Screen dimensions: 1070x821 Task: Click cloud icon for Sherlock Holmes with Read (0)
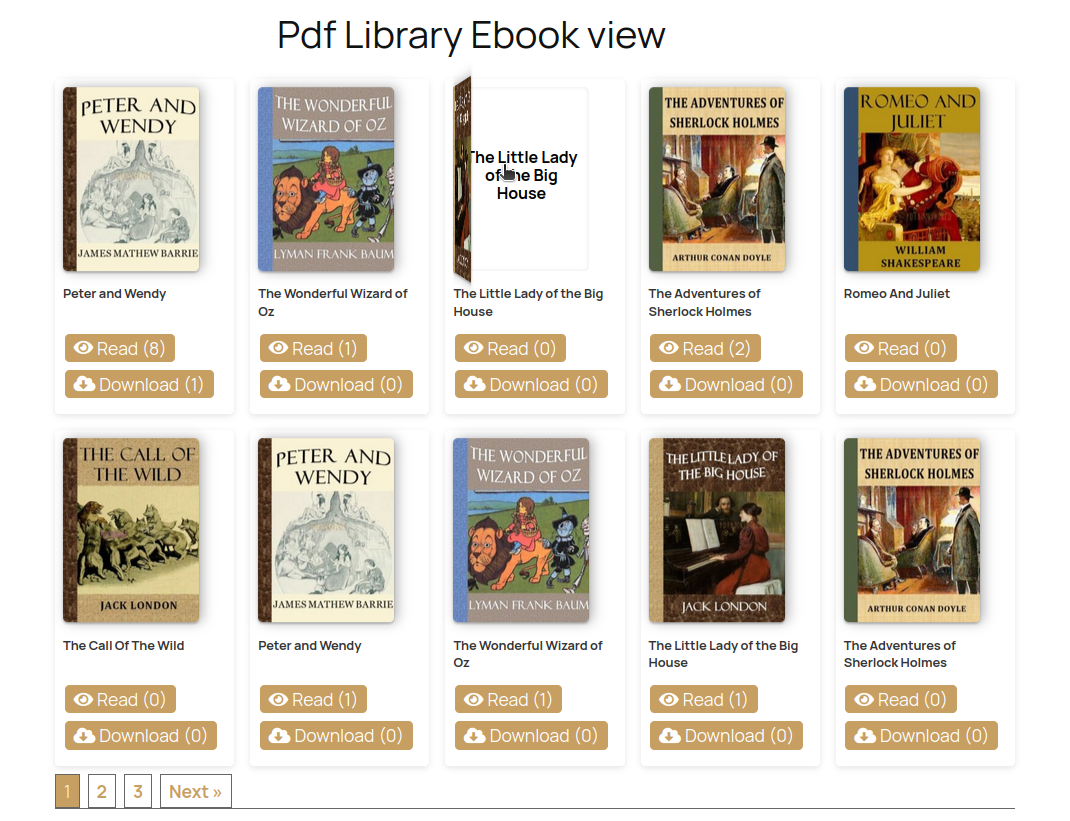pos(865,736)
